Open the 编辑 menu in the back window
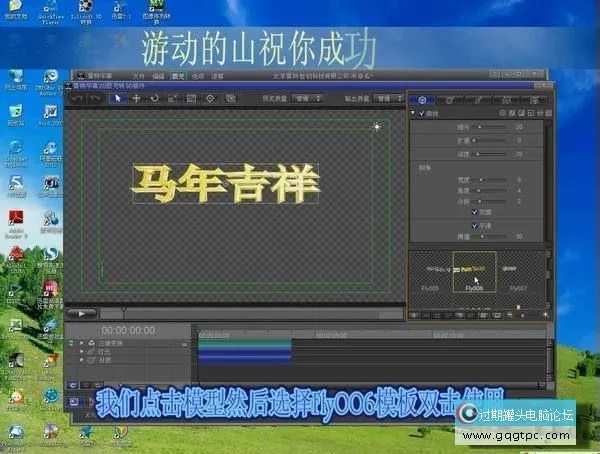The image size is (600, 454). [x=158, y=76]
